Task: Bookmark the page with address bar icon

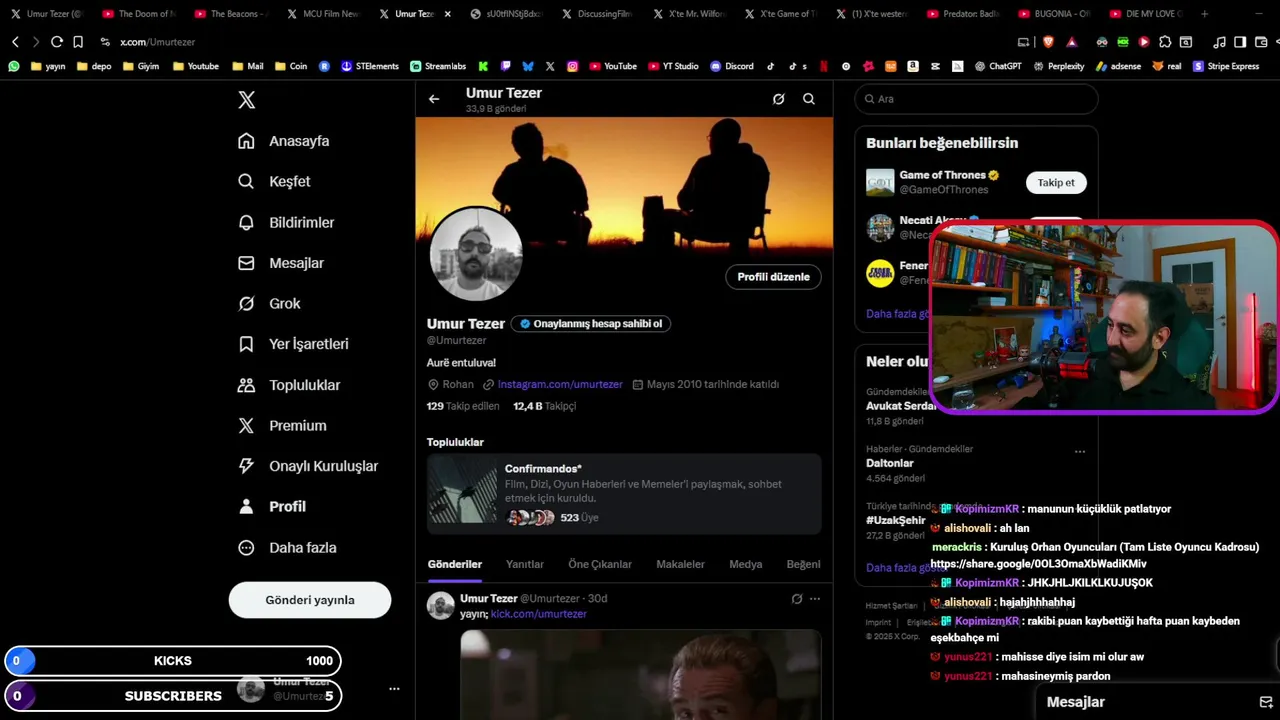Action: (78, 42)
